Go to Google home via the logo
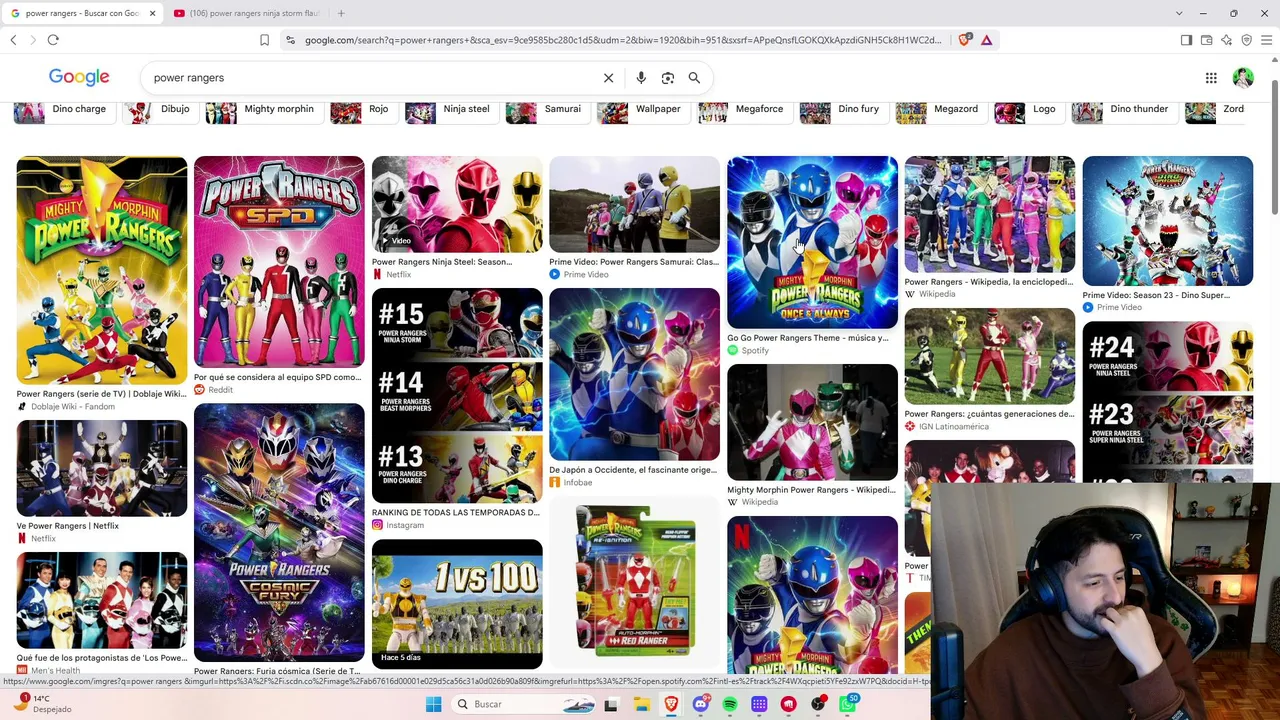 [79, 78]
